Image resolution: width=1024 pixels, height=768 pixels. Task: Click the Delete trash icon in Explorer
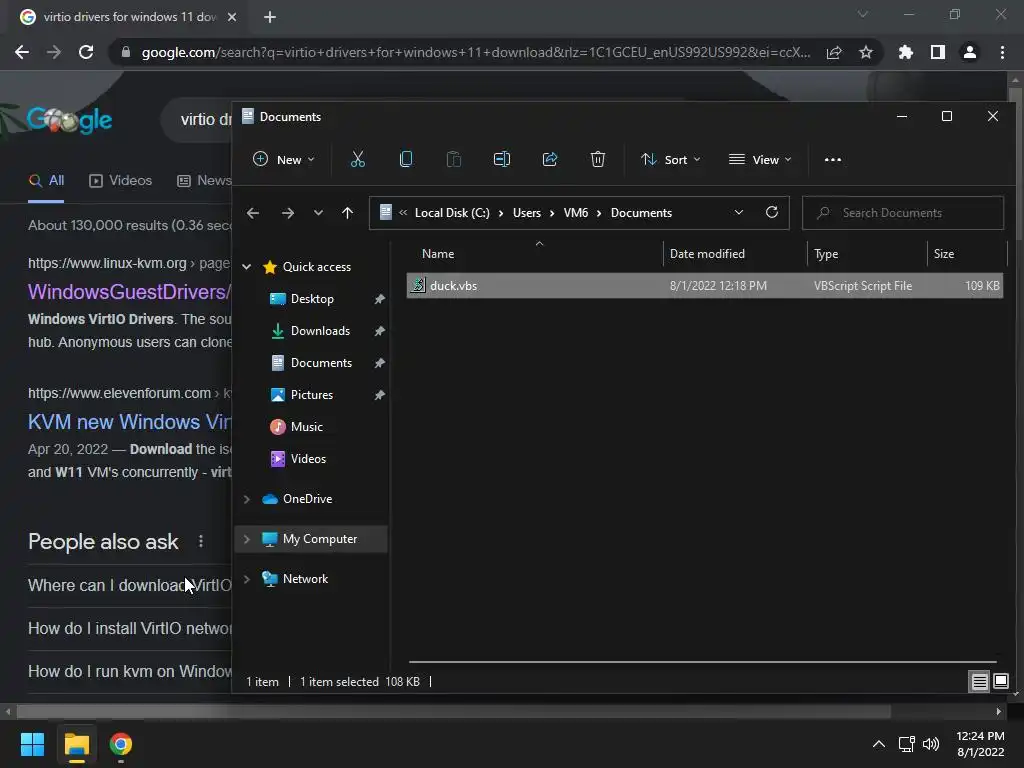click(598, 159)
